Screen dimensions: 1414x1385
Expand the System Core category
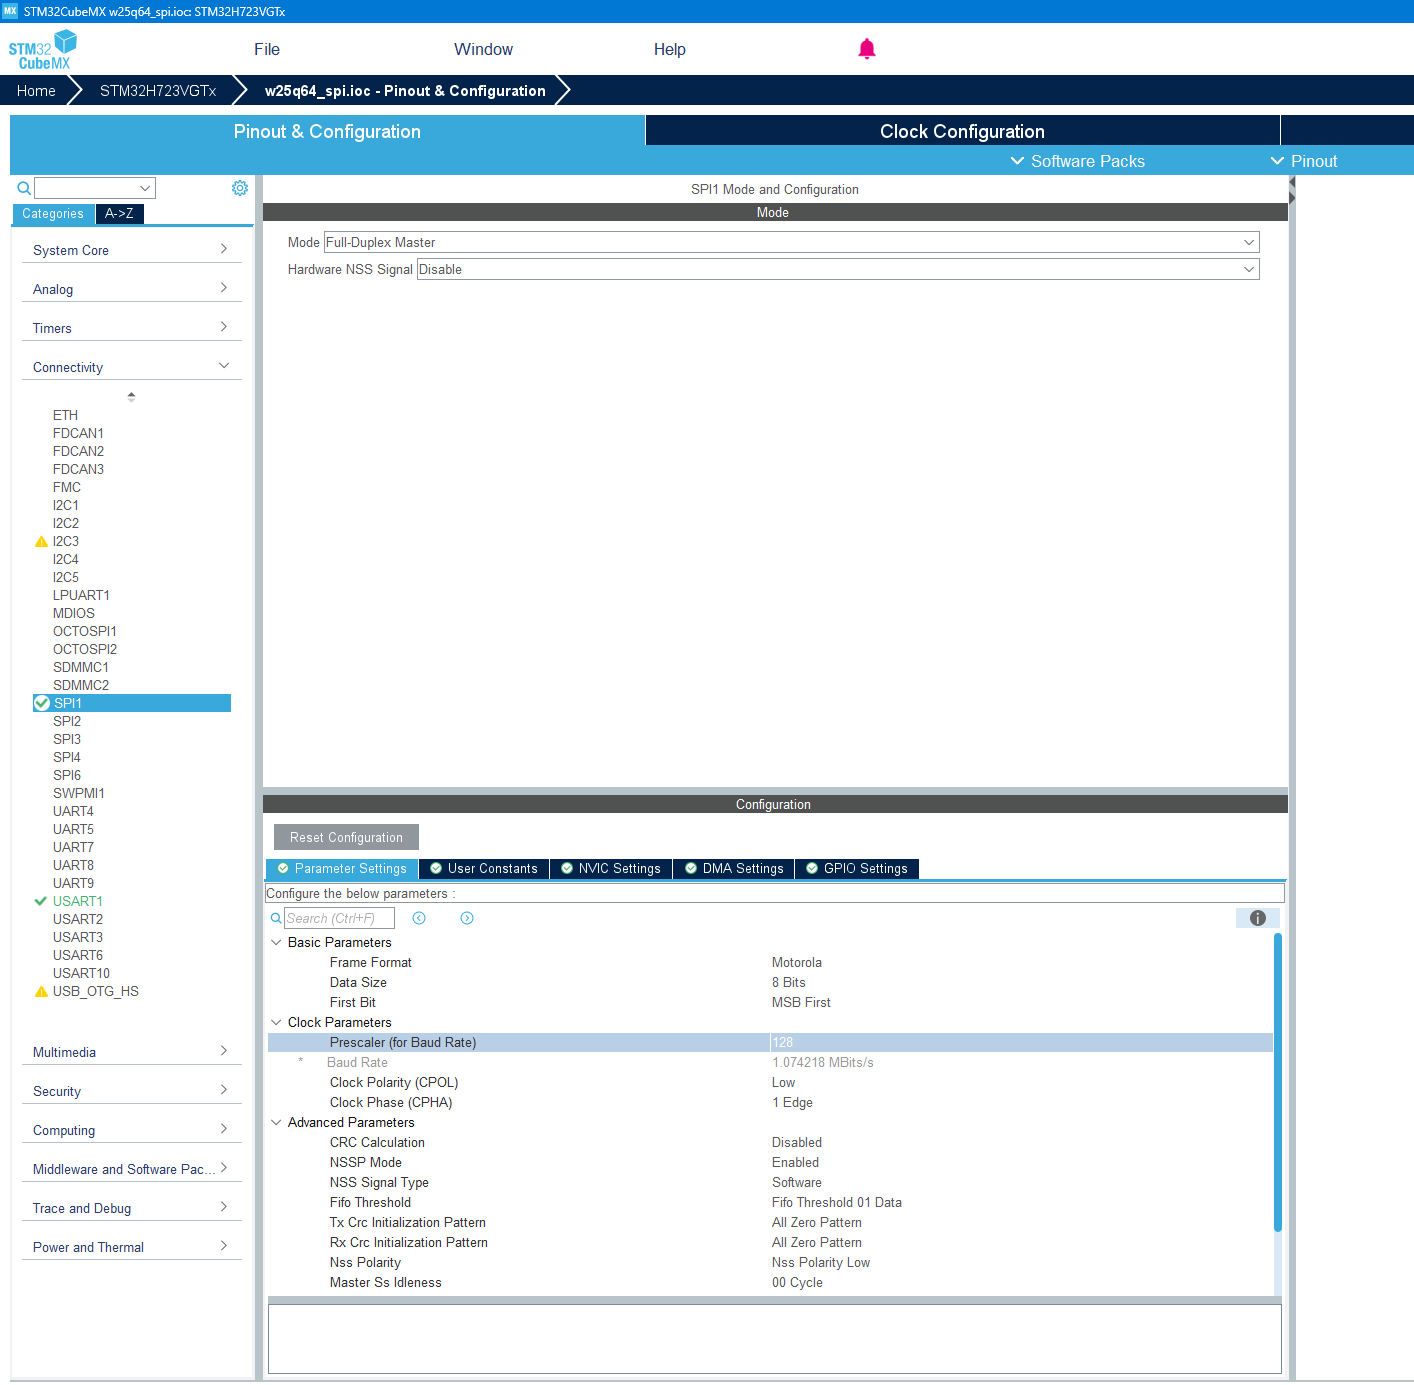click(x=131, y=250)
